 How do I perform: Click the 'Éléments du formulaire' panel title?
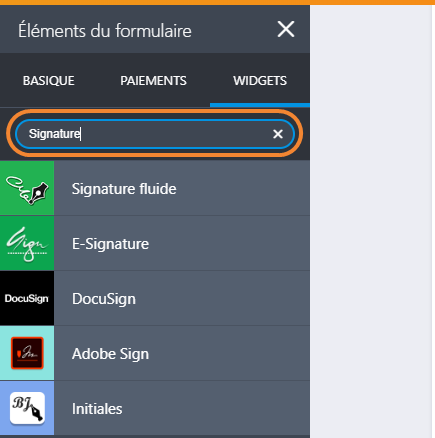point(105,31)
